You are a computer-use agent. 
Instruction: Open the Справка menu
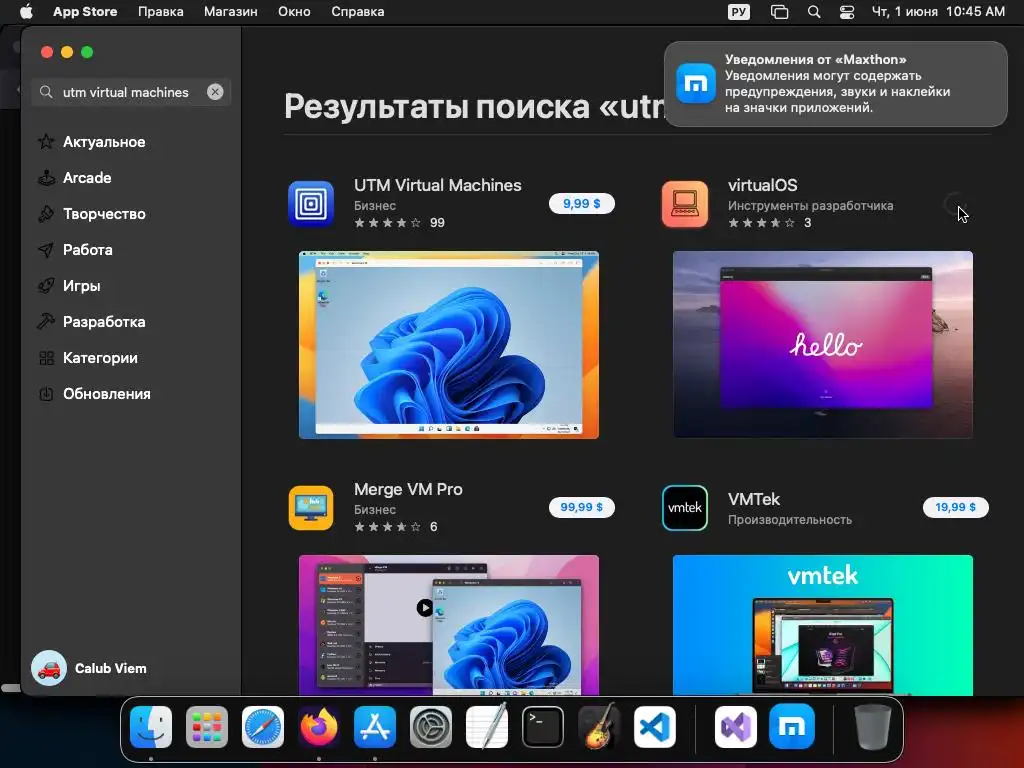357,12
